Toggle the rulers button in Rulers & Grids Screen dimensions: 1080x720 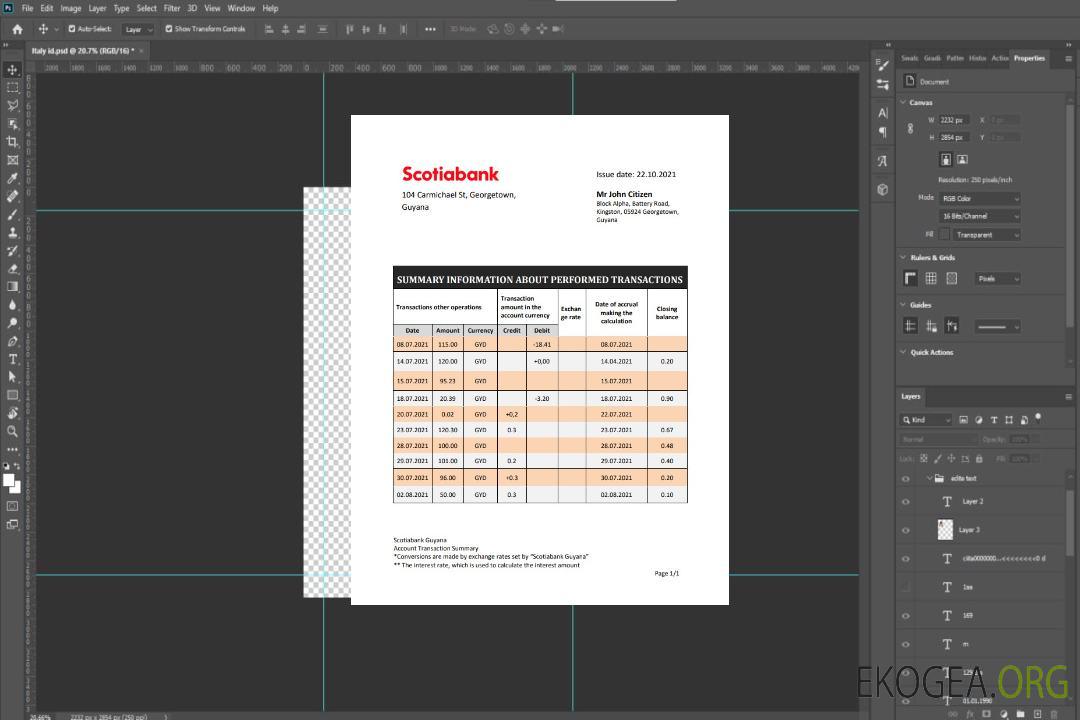point(911,278)
